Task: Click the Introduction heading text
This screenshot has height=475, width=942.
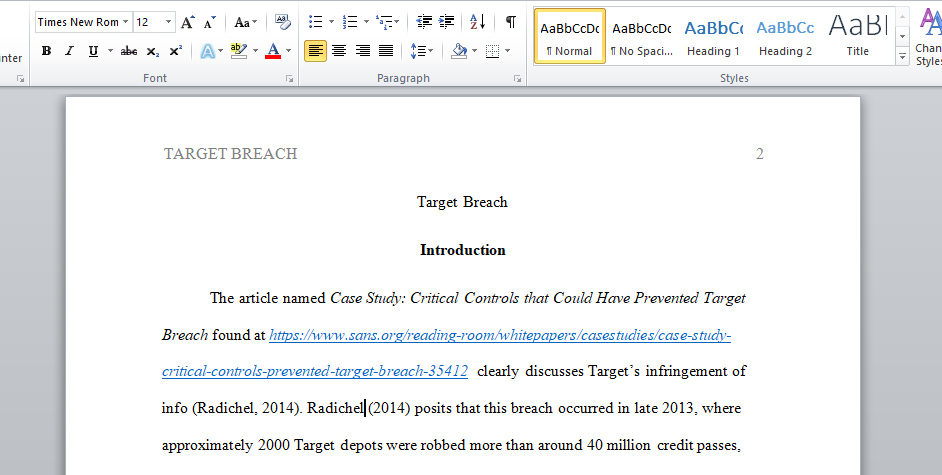Action: [463, 250]
